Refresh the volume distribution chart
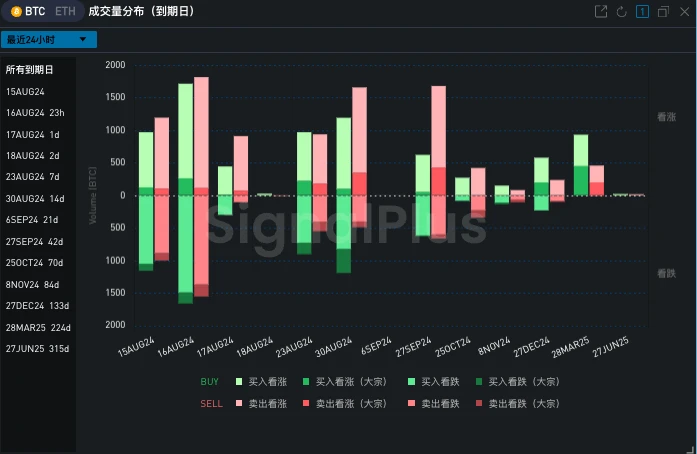The image size is (697, 454). (x=621, y=12)
